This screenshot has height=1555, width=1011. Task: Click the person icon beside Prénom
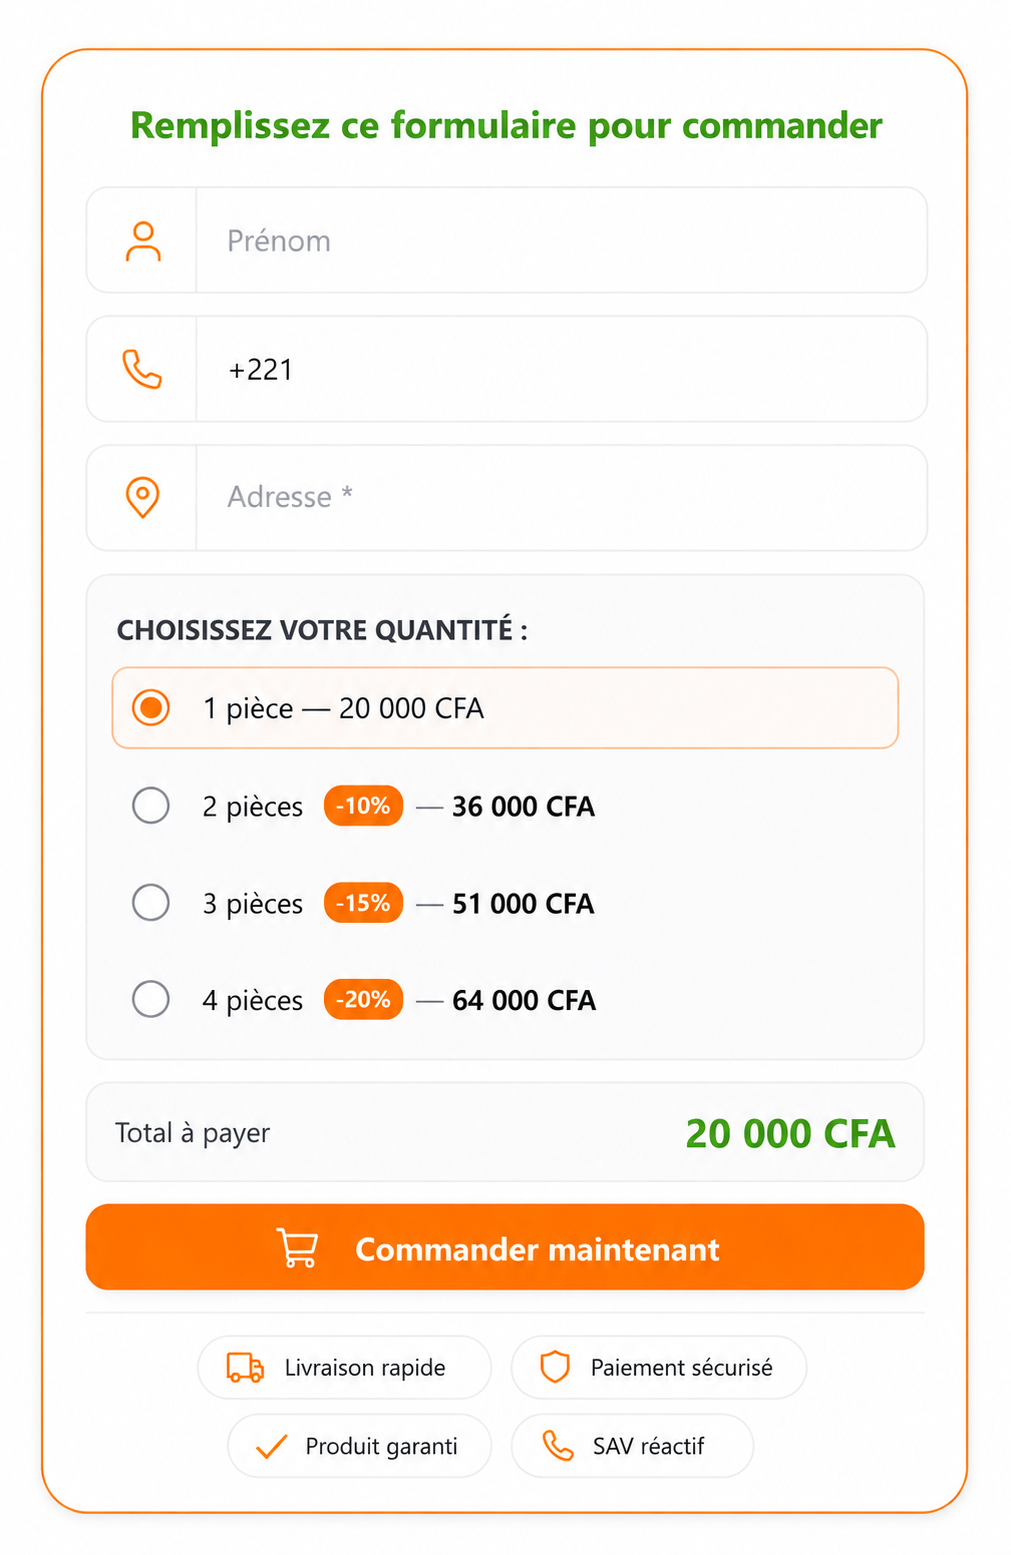pos(143,241)
